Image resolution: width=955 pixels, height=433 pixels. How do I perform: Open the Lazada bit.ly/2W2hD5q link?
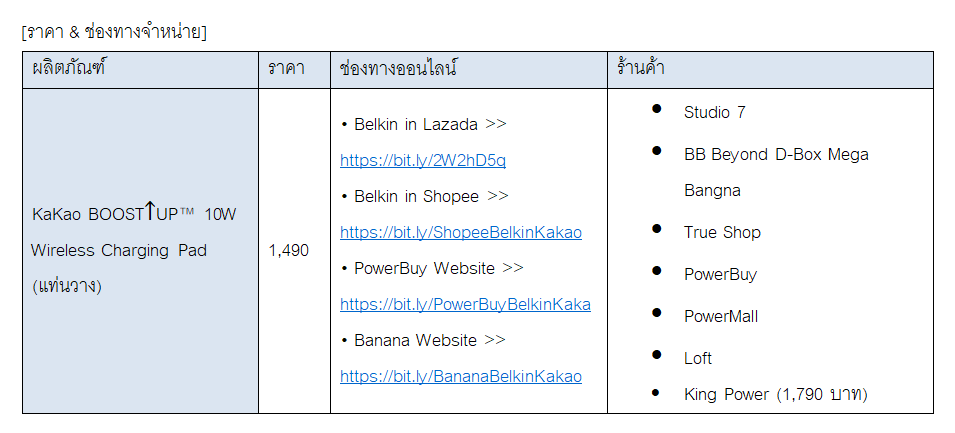[423, 161]
